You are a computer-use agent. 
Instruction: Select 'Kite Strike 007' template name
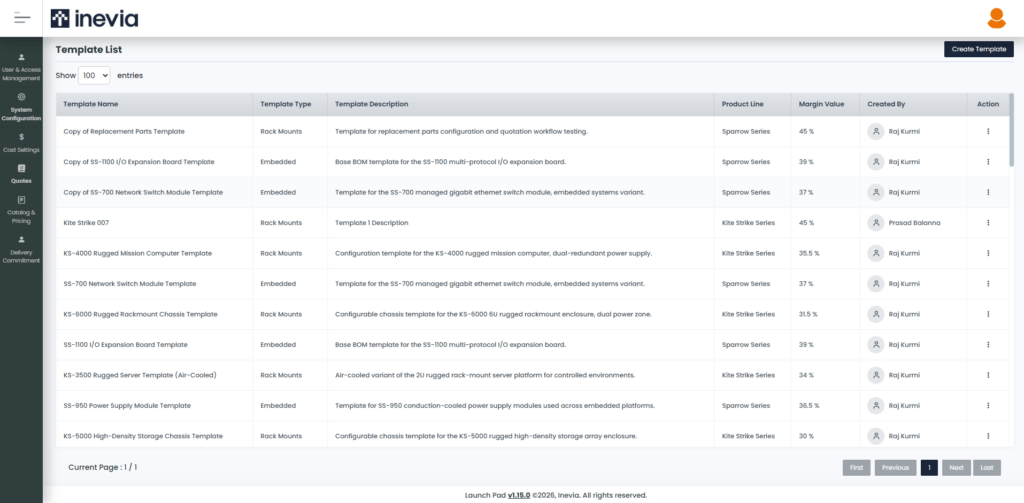[x=86, y=223]
